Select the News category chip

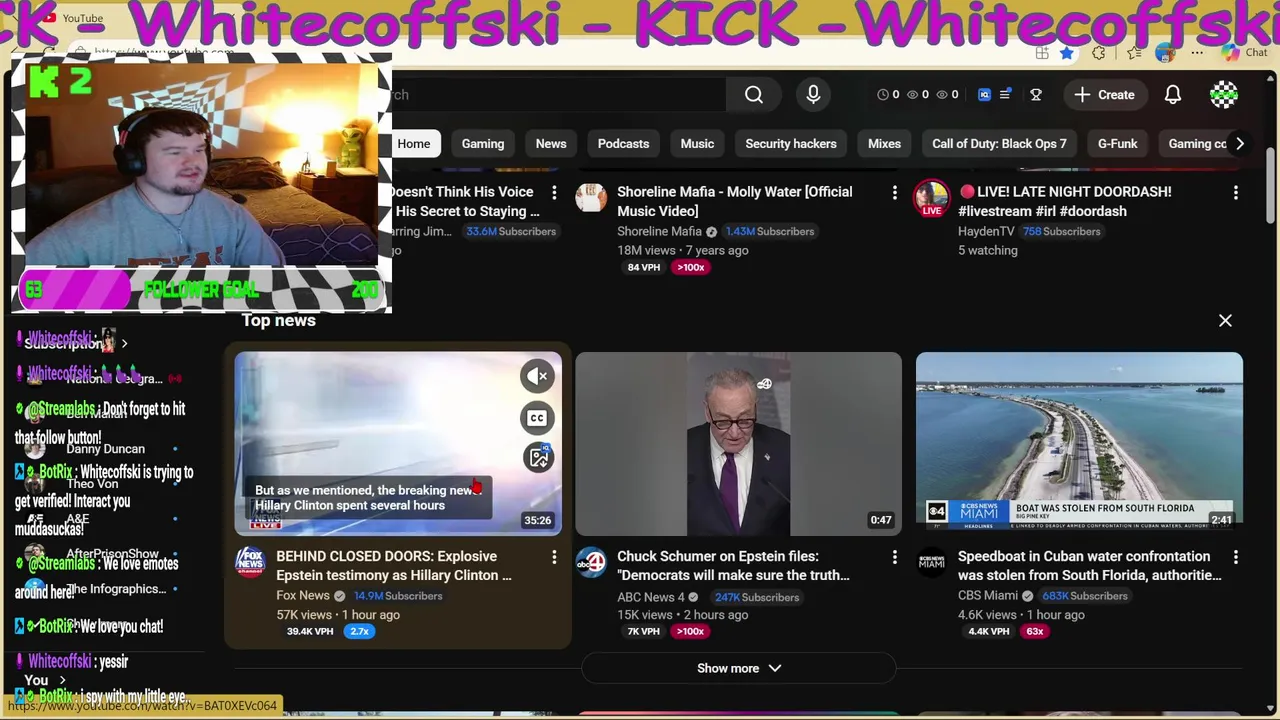(x=551, y=144)
